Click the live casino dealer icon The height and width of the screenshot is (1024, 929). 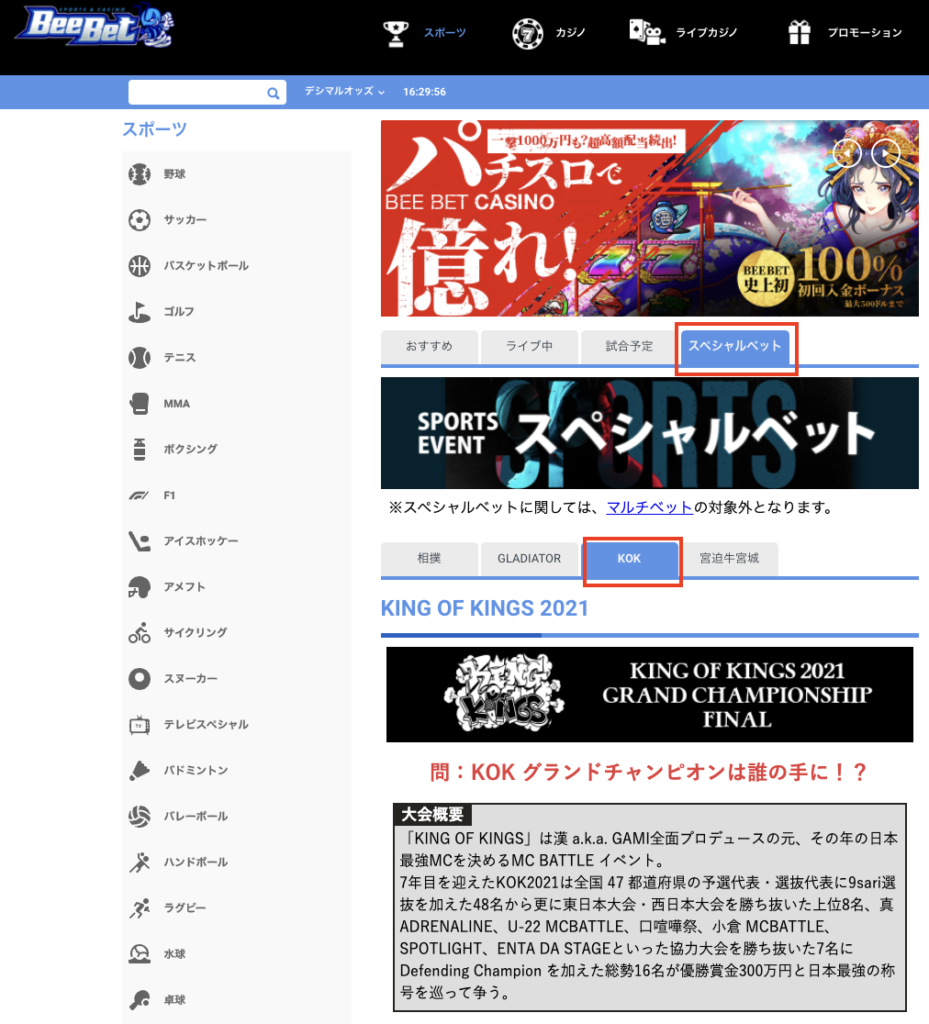point(646,32)
